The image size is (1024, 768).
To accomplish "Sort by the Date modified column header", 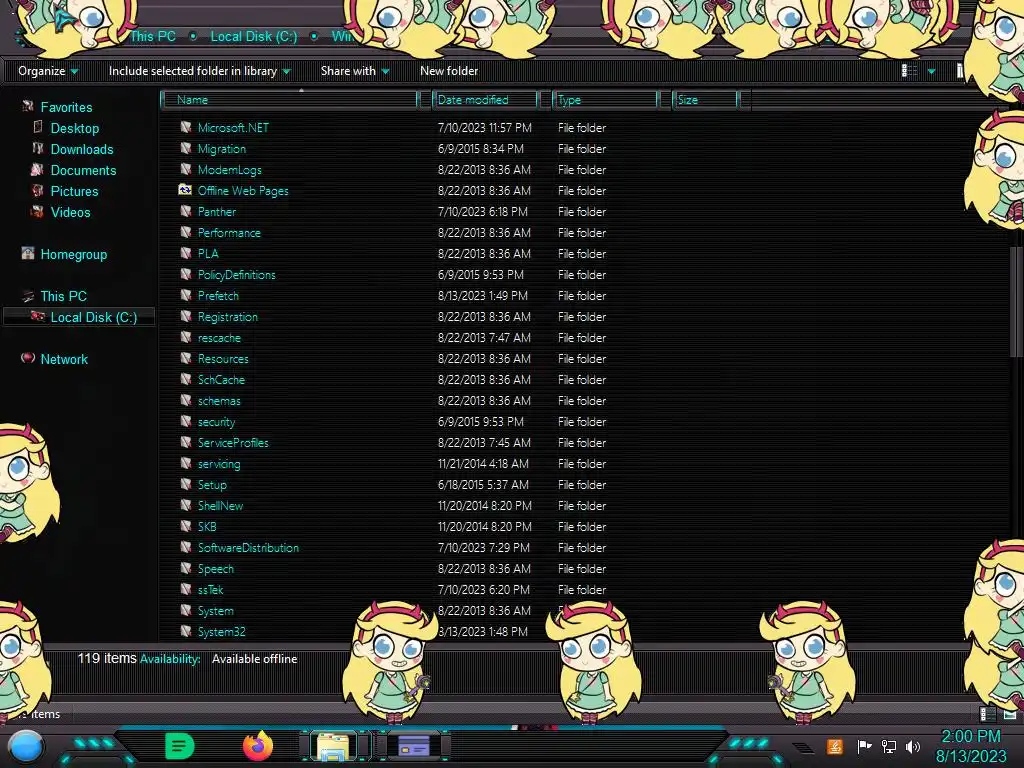I will pyautogui.click(x=487, y=100).
